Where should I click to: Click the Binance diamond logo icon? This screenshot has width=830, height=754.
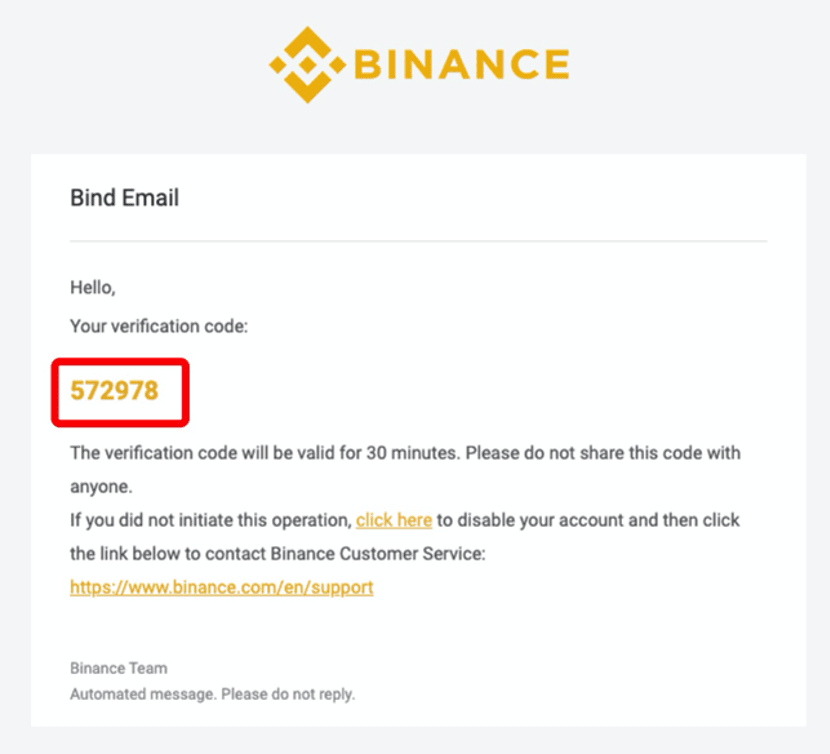click(x=308, y=65)
